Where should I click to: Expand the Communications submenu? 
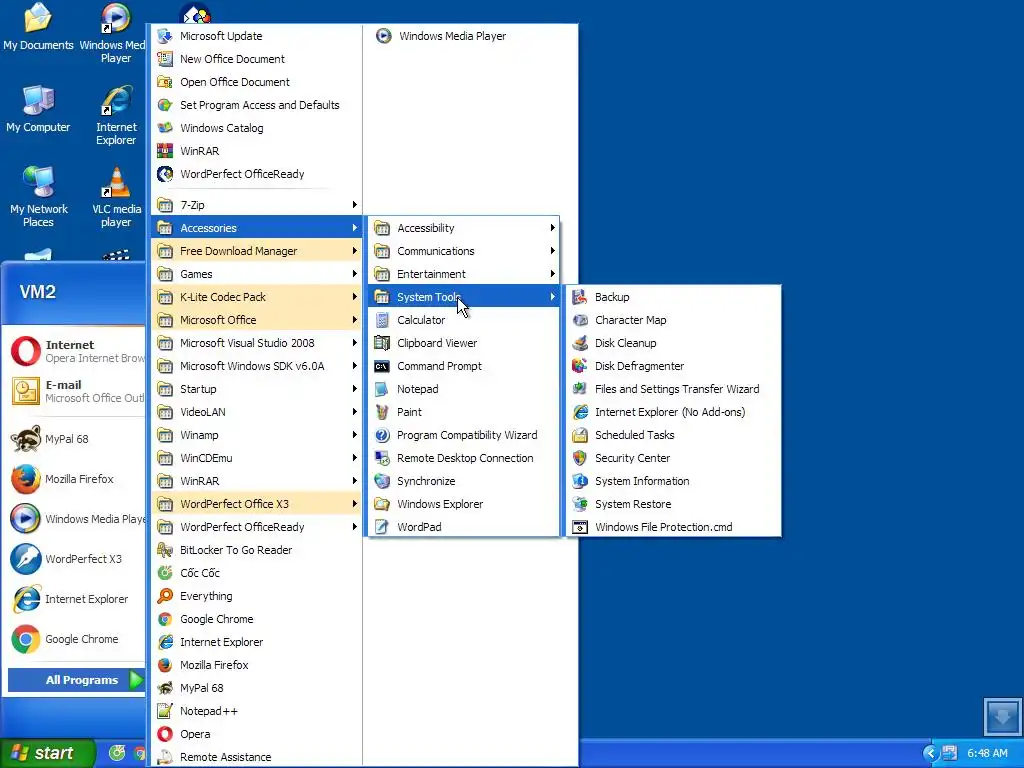tap(464, 251)
